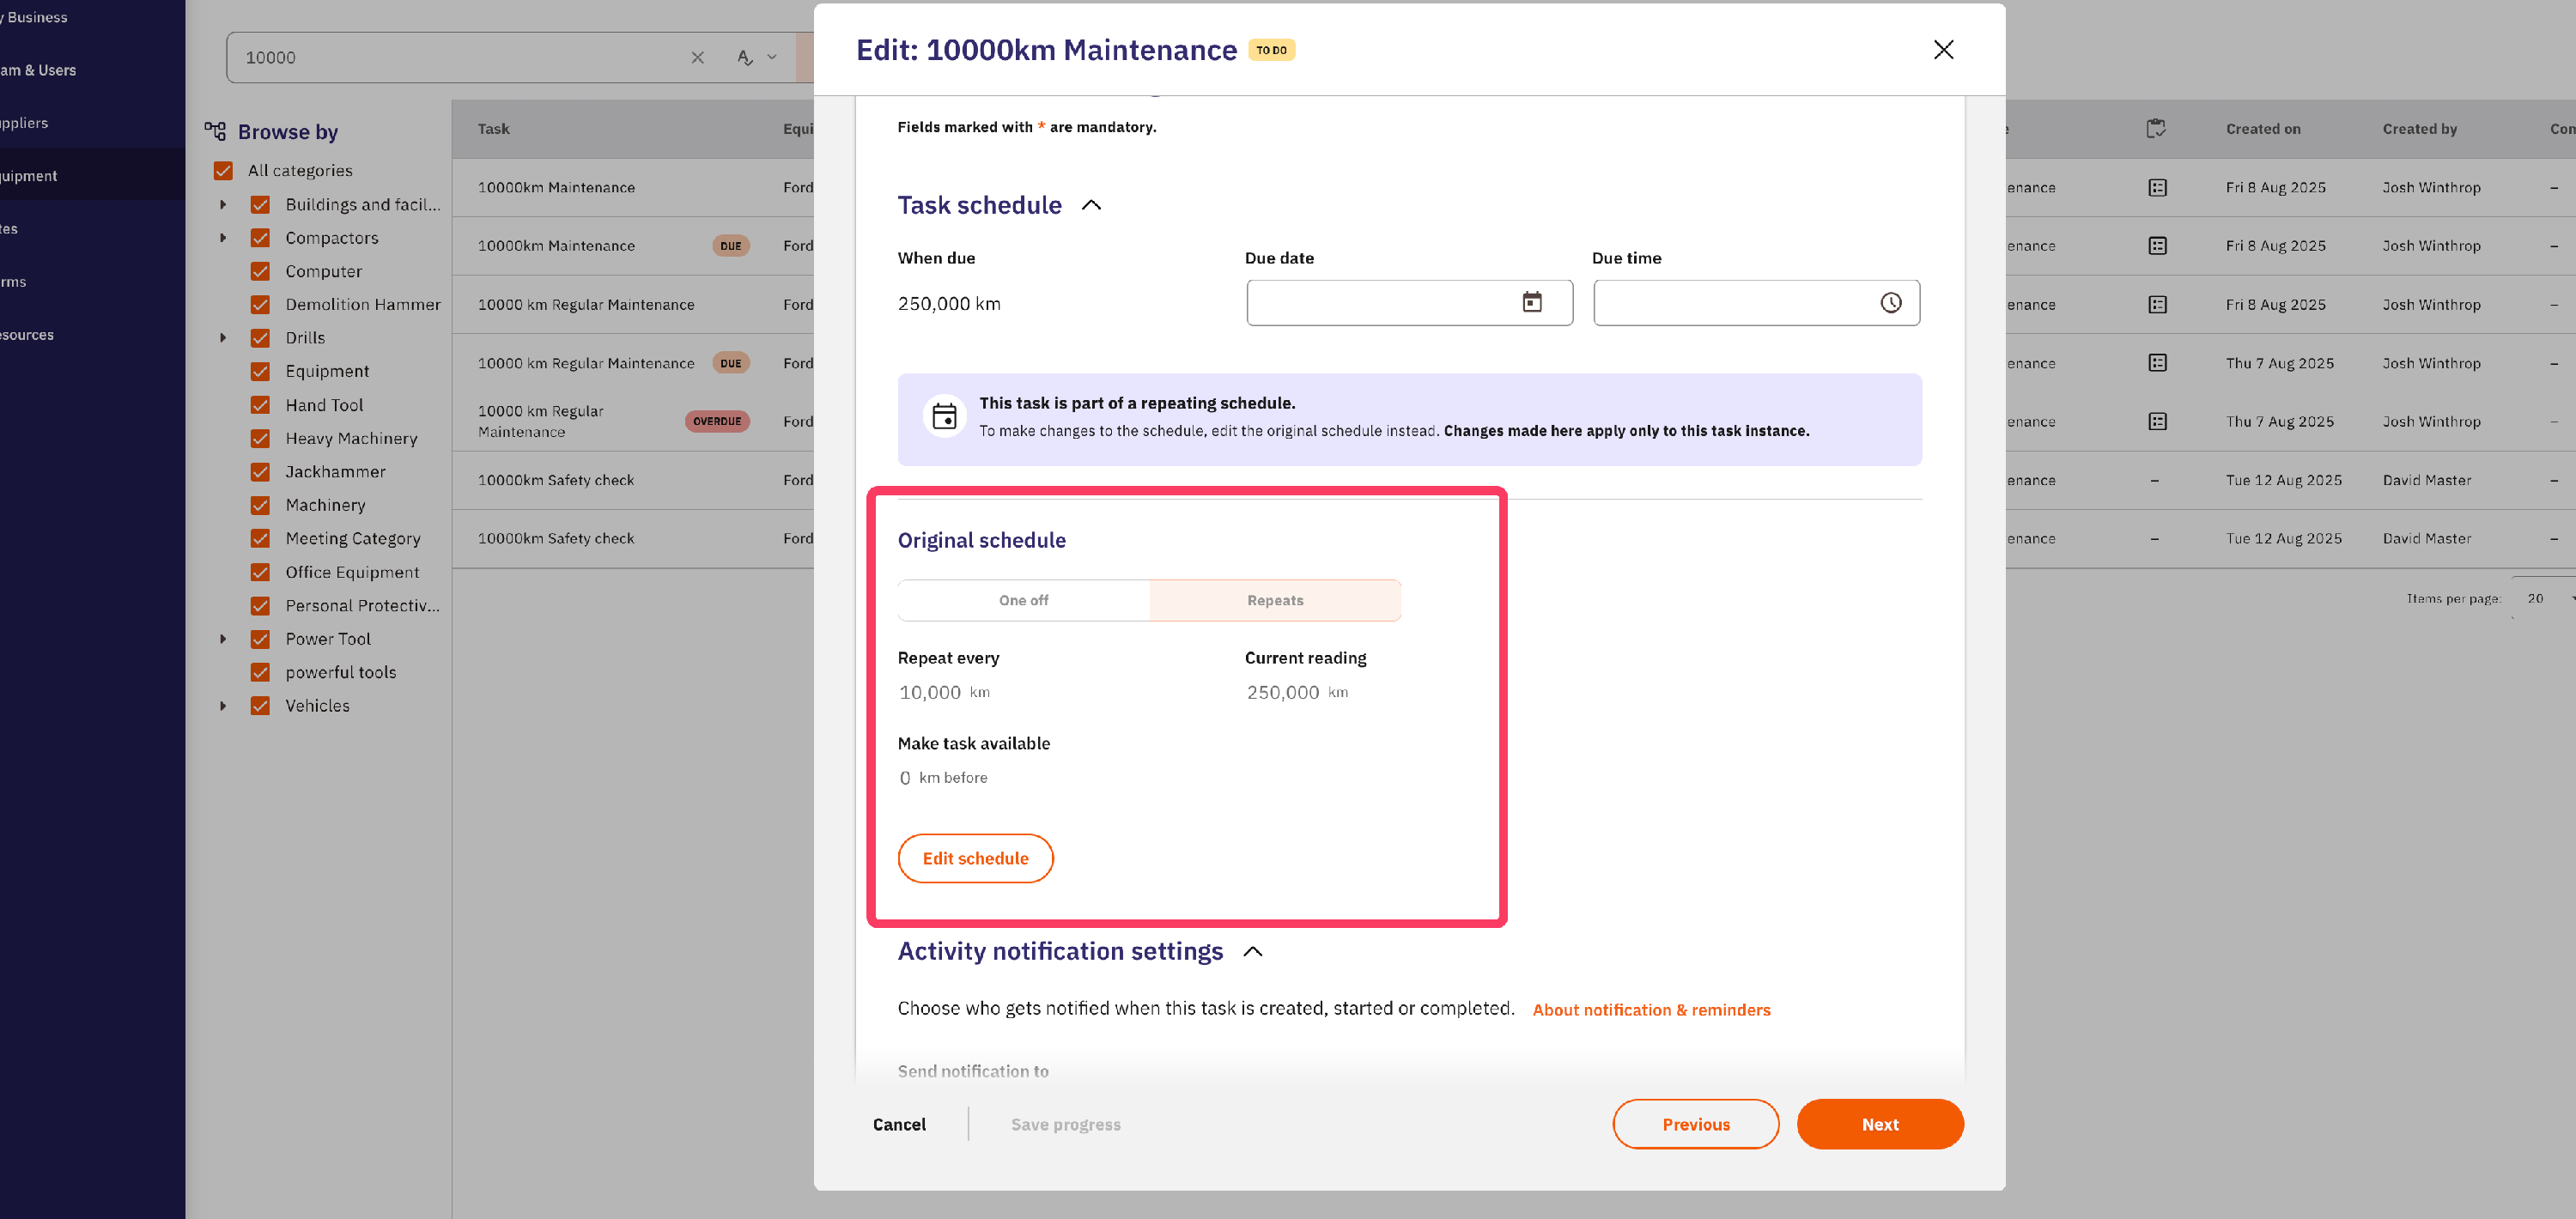Click checklist icon in first Thu 7 Aug row
The width and height of the screenshot is (2576, 1219).
(2157, 363)
